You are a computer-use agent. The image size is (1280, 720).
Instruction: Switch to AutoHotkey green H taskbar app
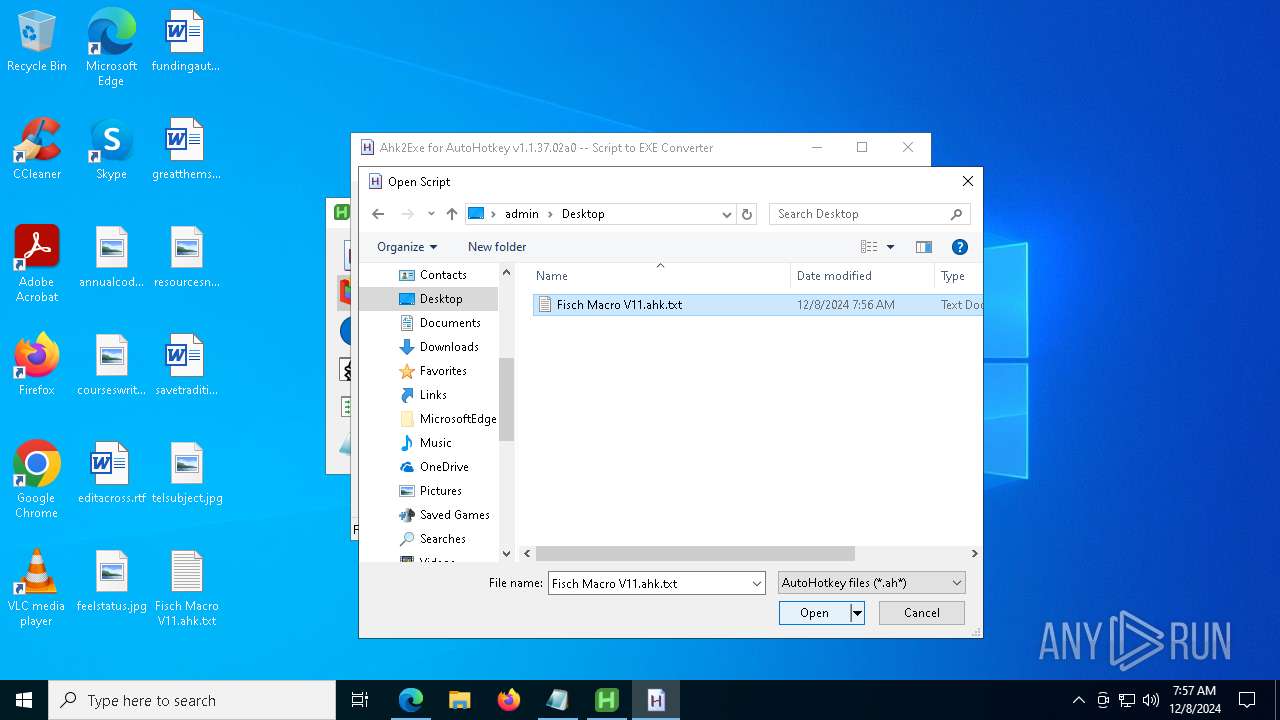click(606, 700)
